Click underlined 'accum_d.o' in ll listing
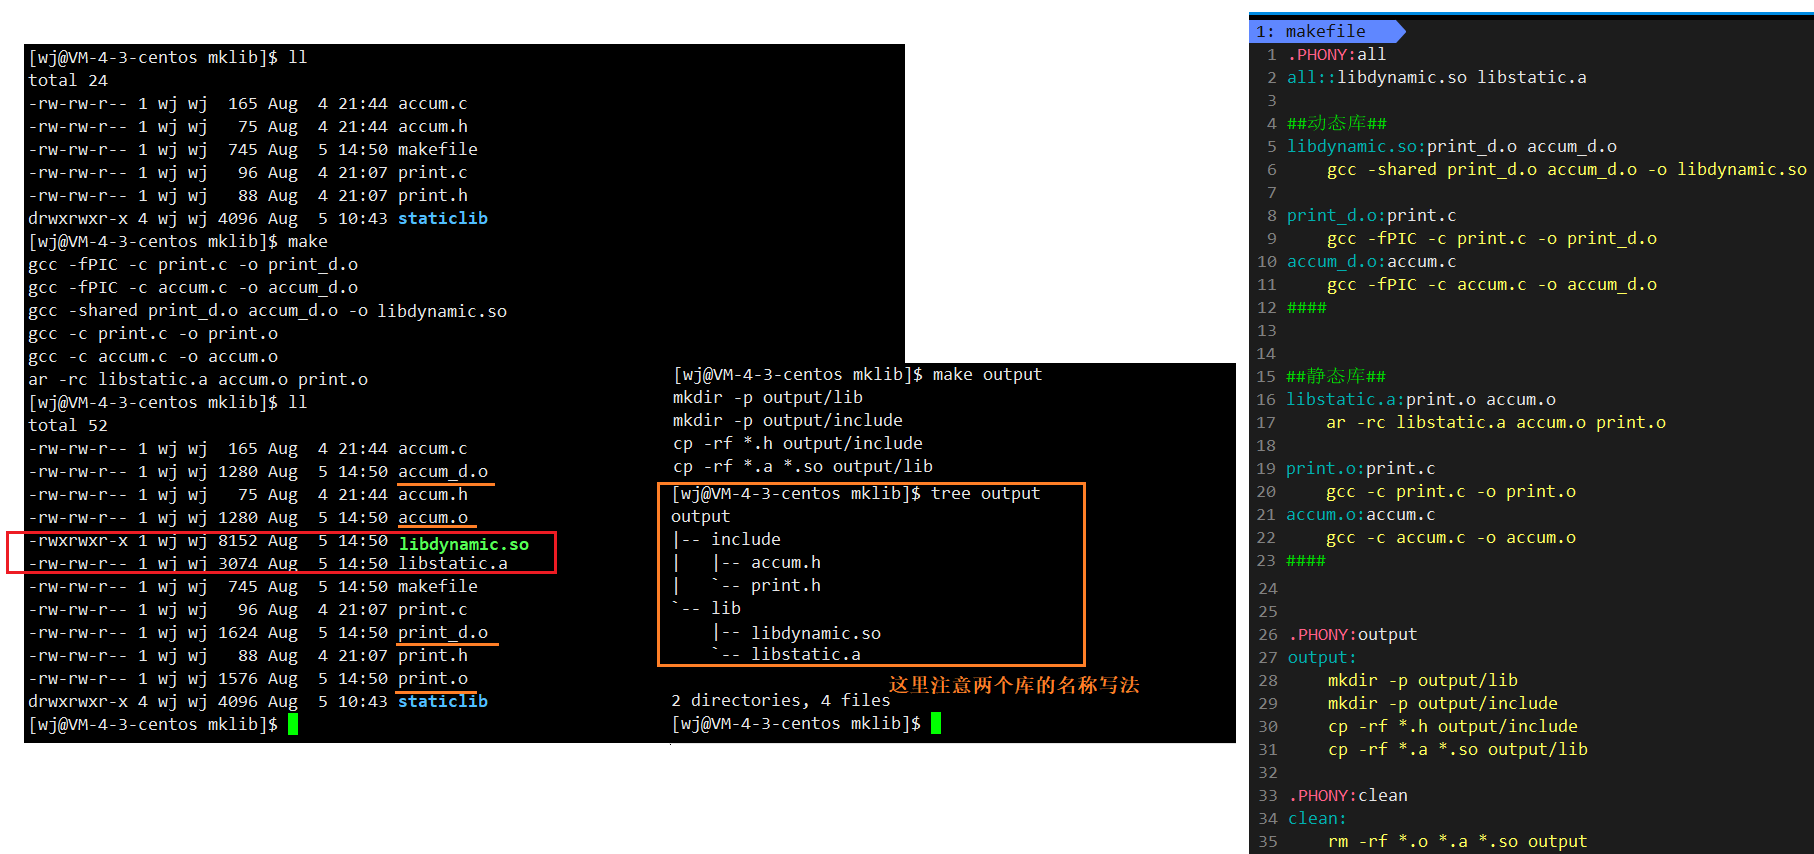 pyautogui.click(x=443, y=471)
